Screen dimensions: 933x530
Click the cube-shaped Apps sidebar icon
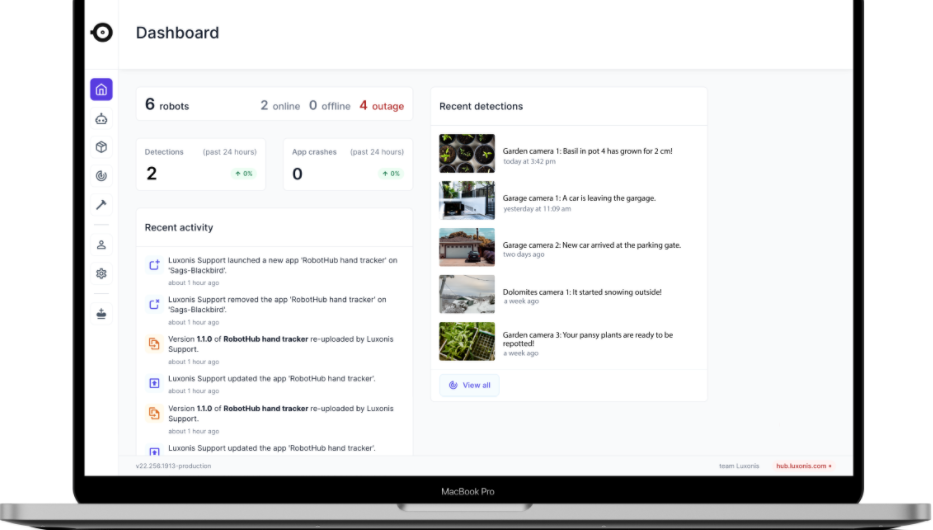(101, 147)
